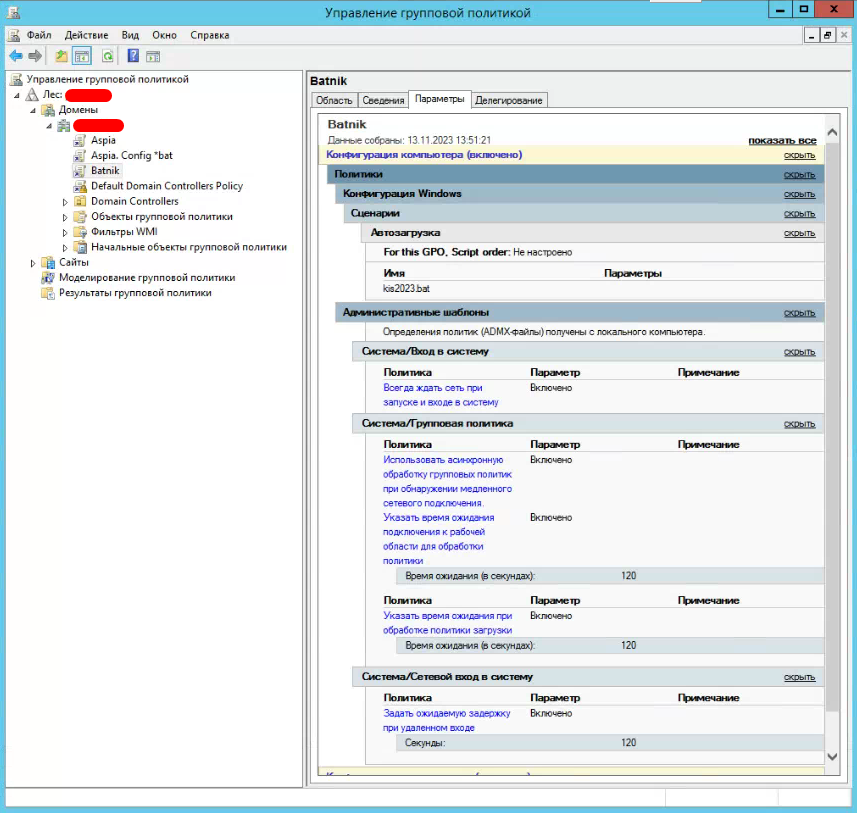Screen dimensions: 857x813
Task: Click the показать все link
Action: click(x=782, y=141)
